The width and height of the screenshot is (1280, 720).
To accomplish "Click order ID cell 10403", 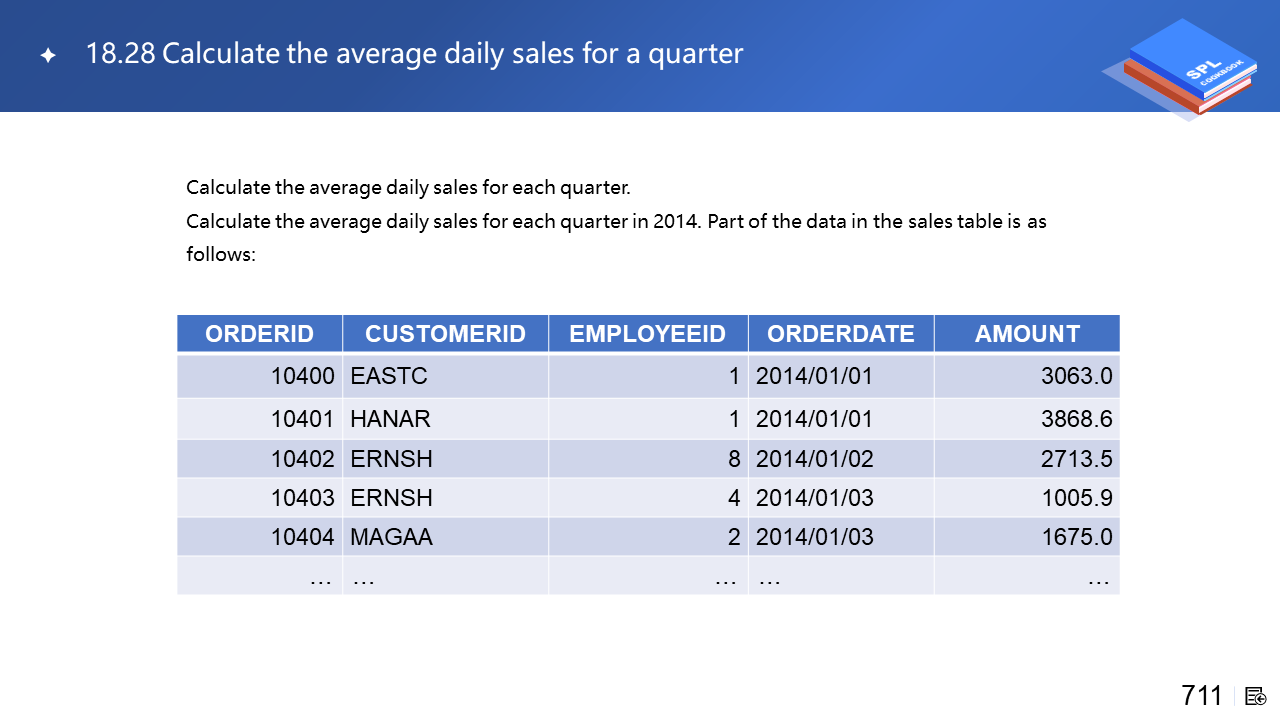I will [302, 498].
